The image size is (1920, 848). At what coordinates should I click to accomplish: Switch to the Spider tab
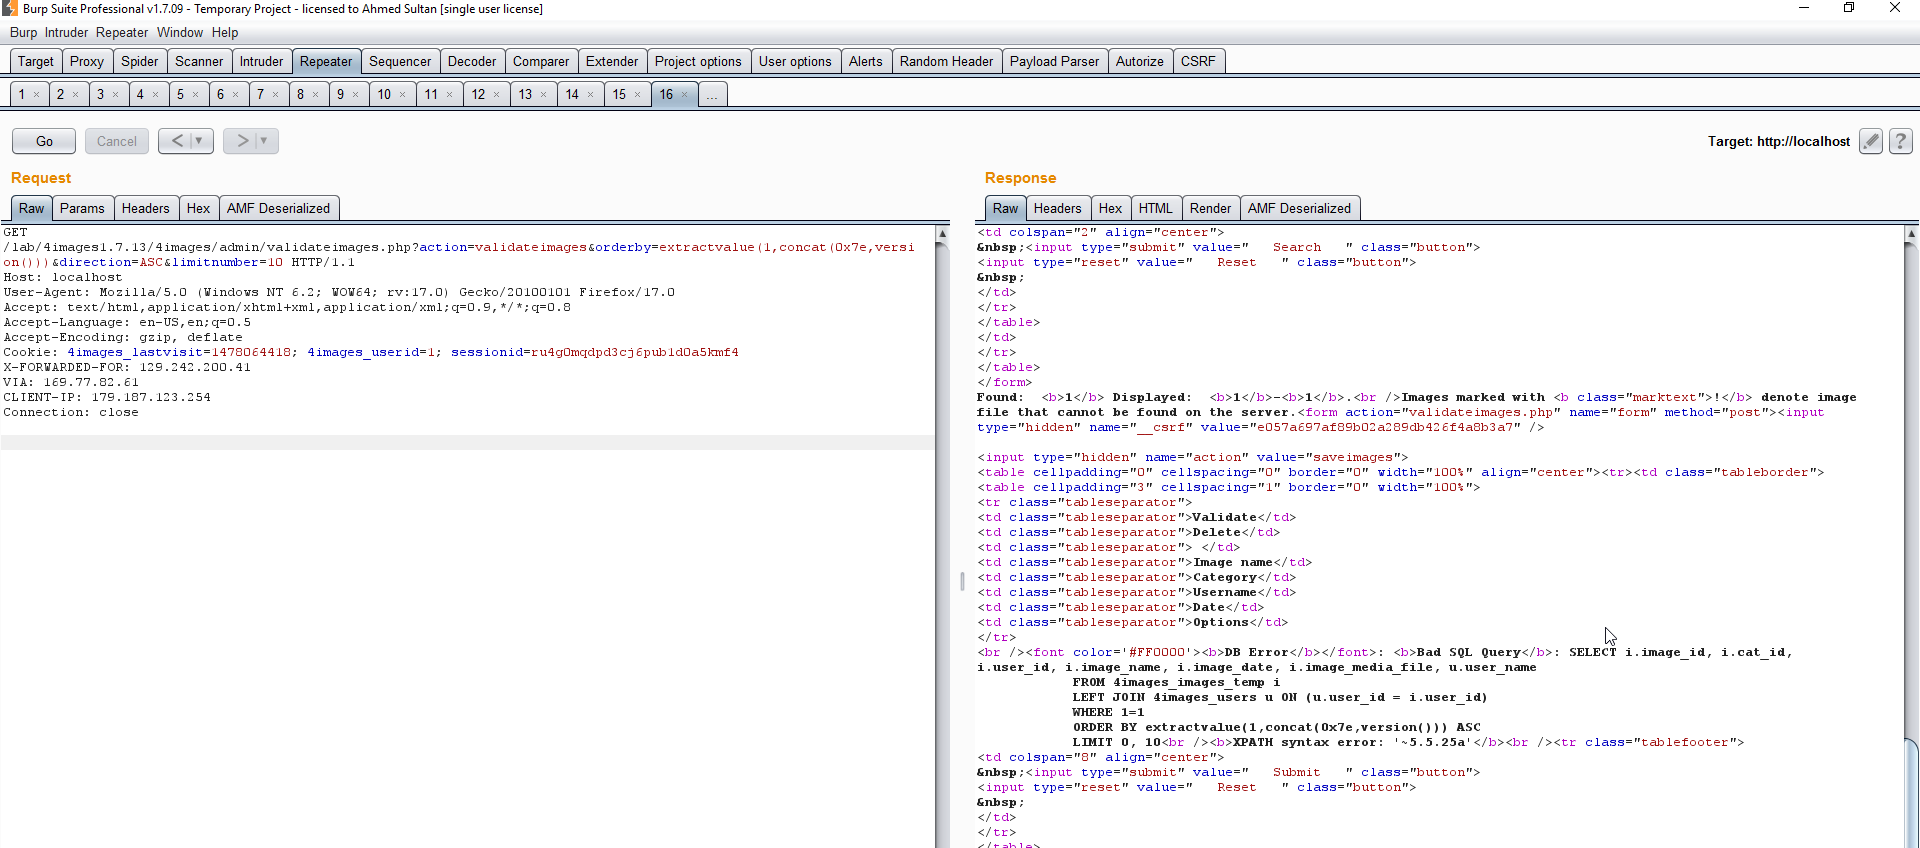pos(140,61)
